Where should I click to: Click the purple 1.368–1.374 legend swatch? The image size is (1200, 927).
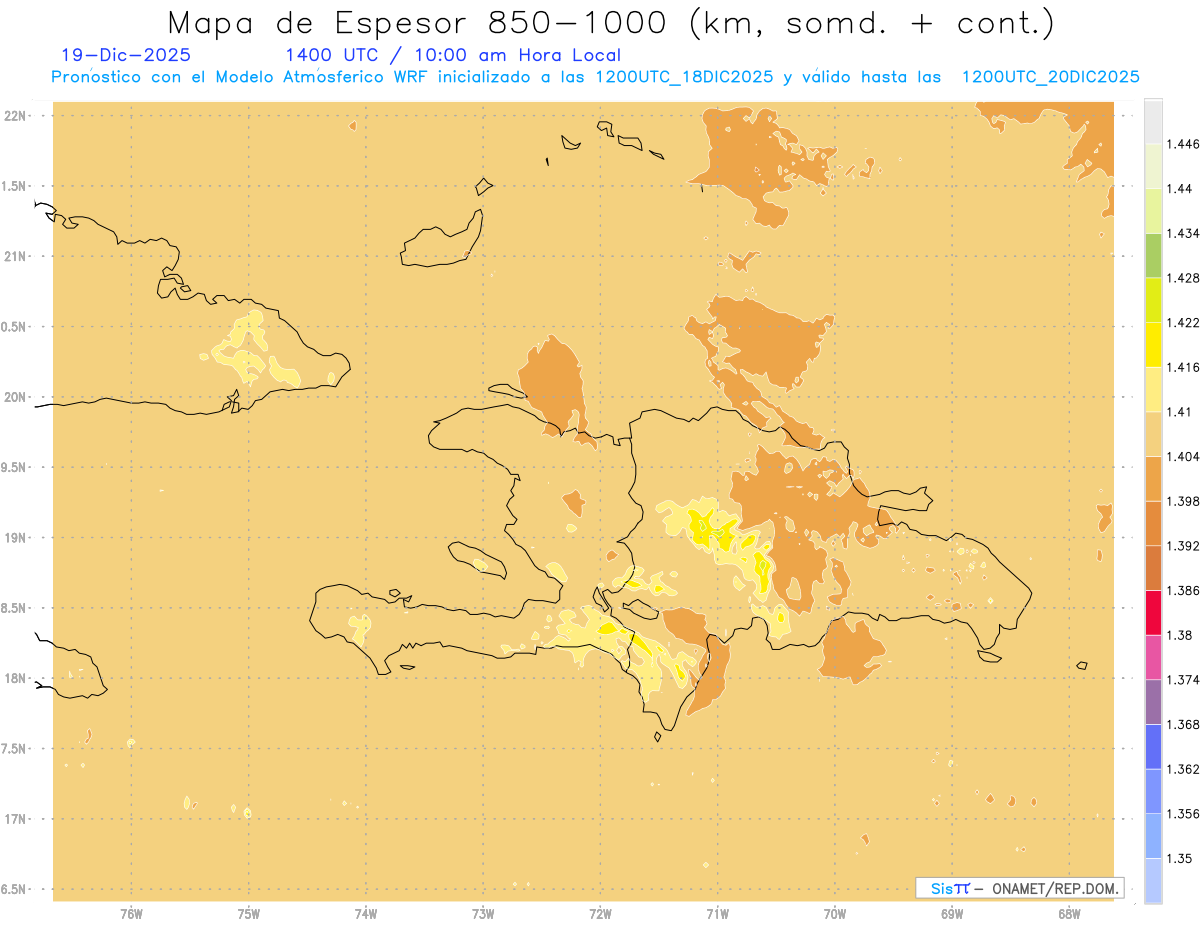pyautogui.click(x=1153, y=702)
